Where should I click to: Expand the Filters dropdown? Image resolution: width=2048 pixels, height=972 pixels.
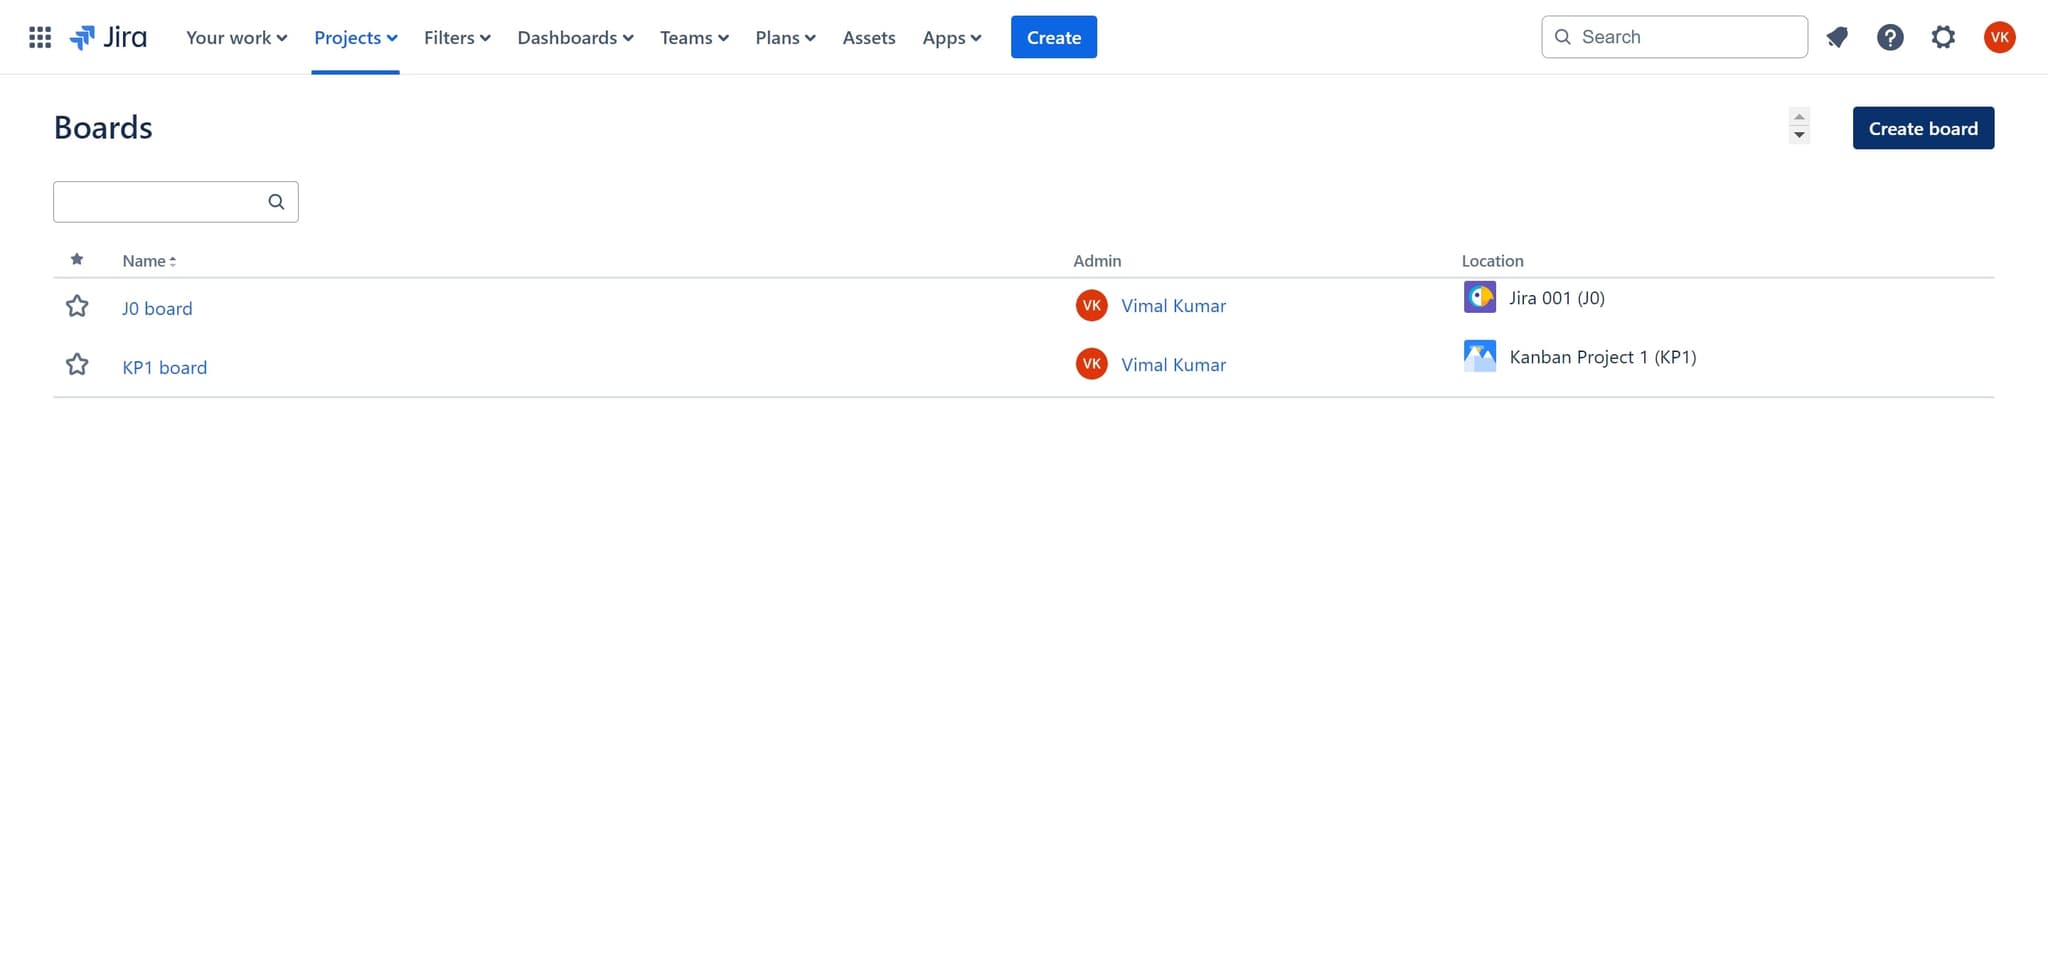pos(456,38)
